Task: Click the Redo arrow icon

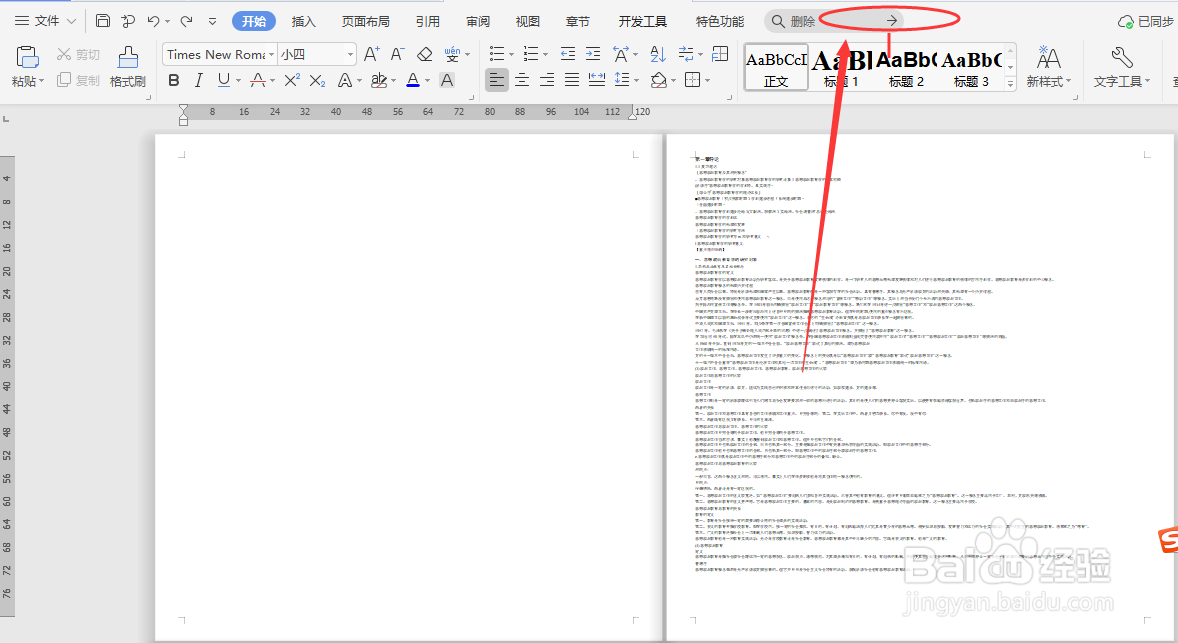Action: (x=186, y=21)
